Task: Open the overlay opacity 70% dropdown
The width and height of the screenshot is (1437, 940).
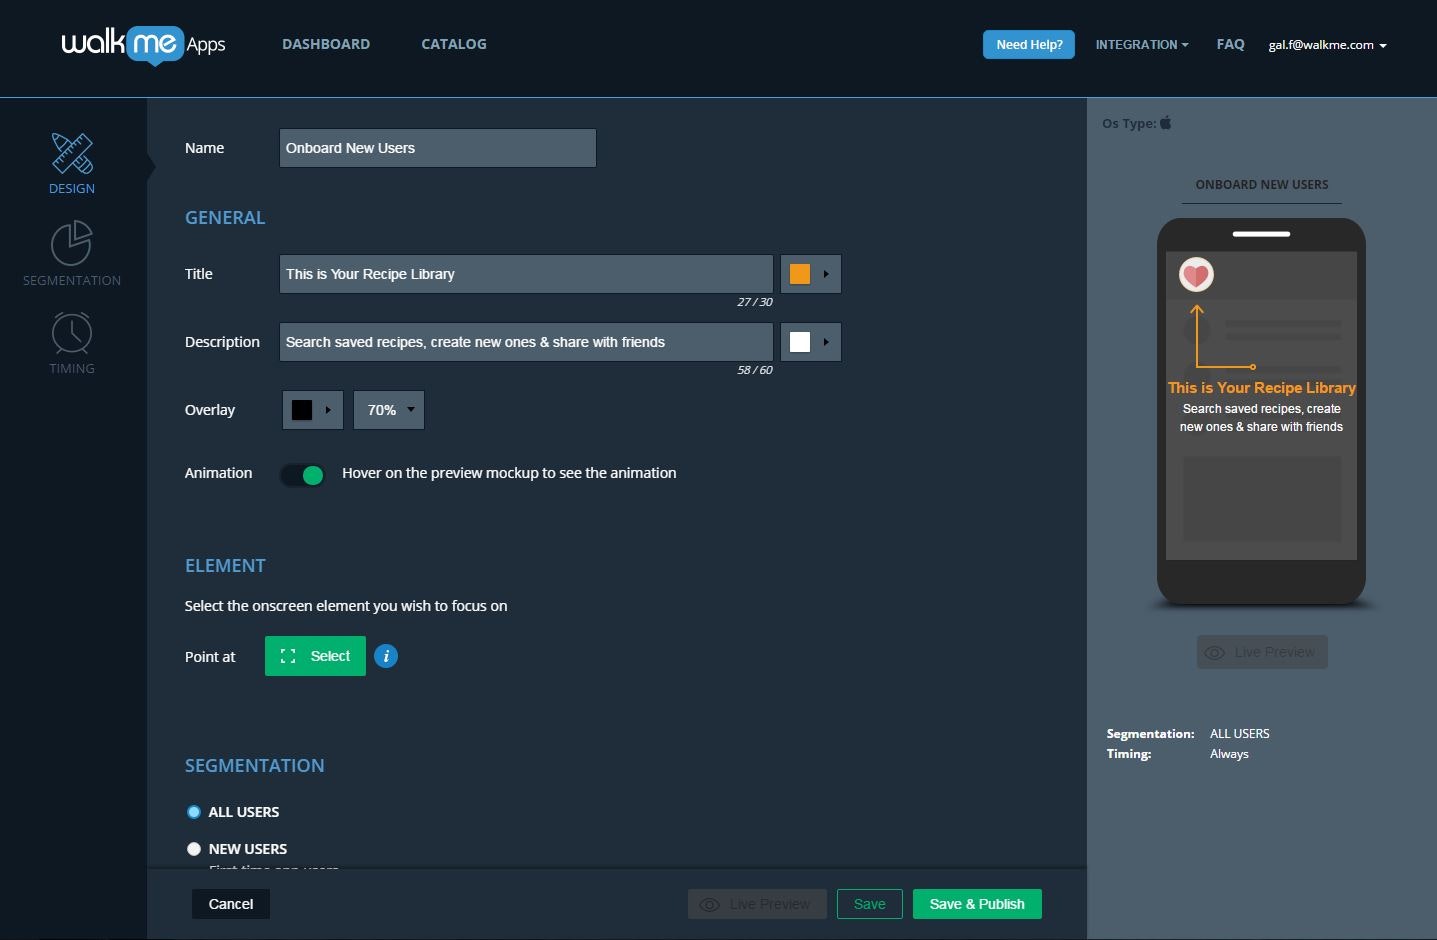Action: point(388,409)
